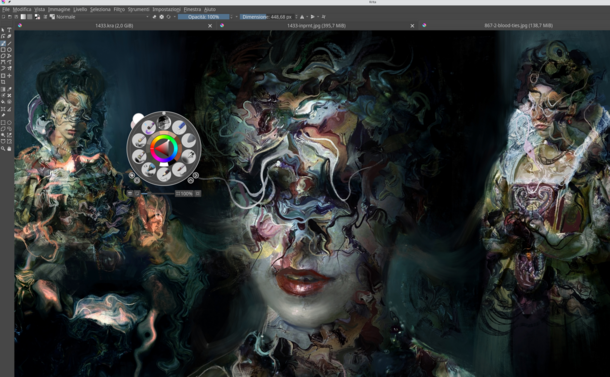Screen dimensions: 610x377
Task: Select the Polyline tool
Action: coord(9,56)
